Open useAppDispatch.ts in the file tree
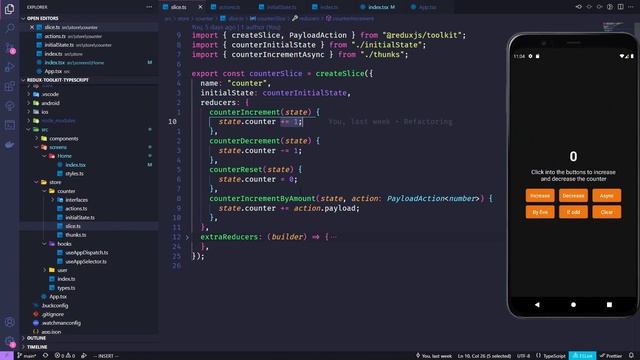 [x=87, y=253]
